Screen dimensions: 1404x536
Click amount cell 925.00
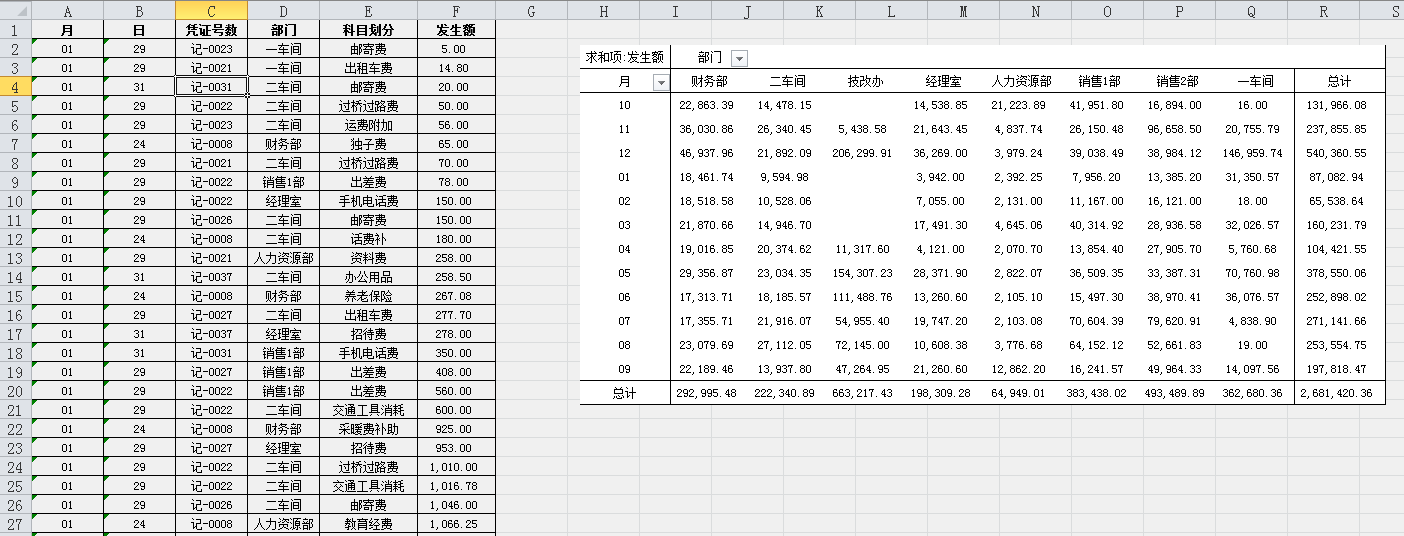click(x=456, y=429)
